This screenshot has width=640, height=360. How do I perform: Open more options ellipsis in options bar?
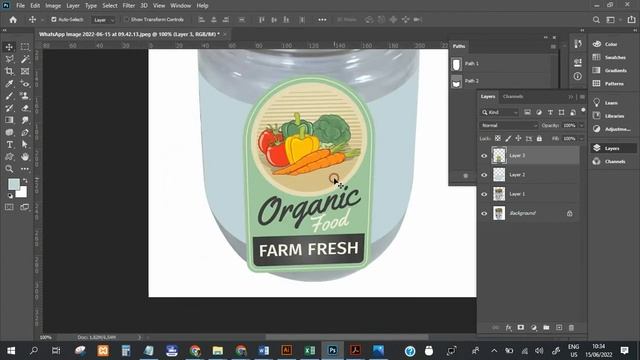[322, 20]
